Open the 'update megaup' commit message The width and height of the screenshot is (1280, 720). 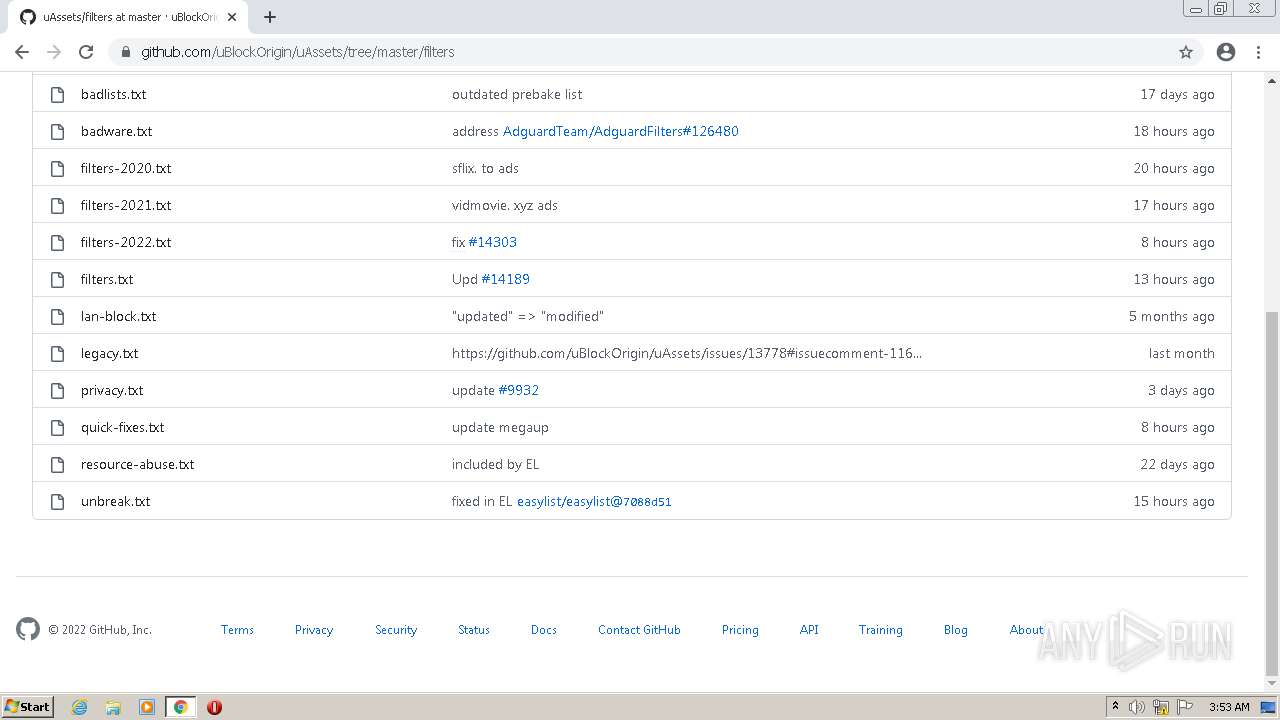500,427
